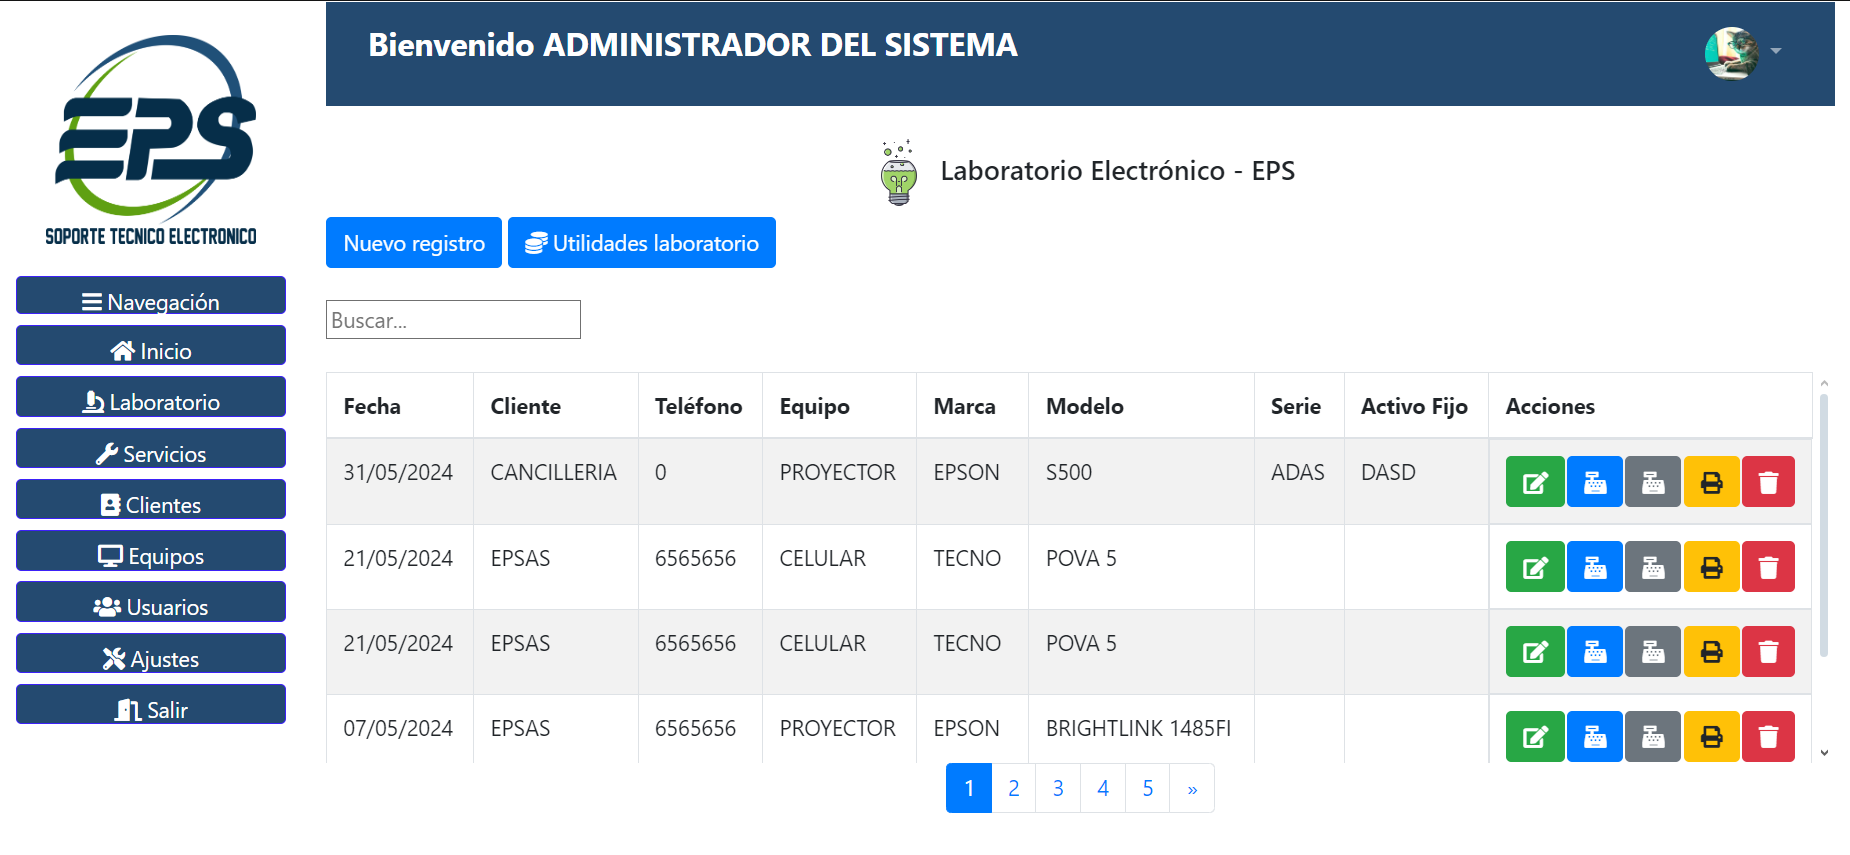Open the Clientes section in sidebar
The image size is (1850, 855).
click(x=151, y=504)
